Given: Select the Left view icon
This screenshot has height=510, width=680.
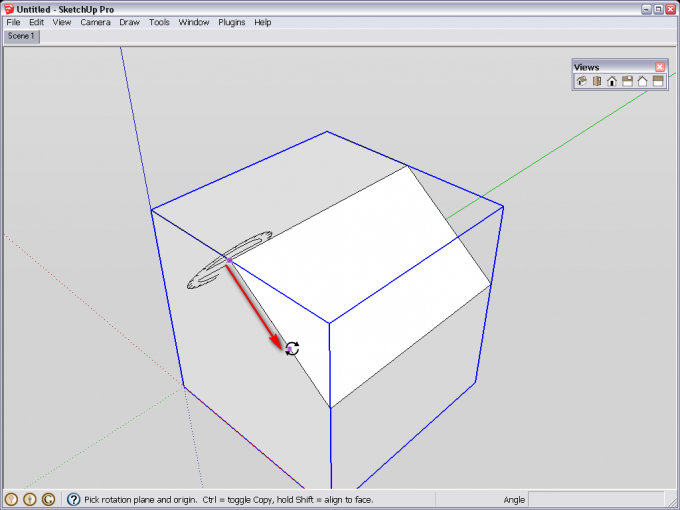Looking at the screenshot, I should 658,82.
